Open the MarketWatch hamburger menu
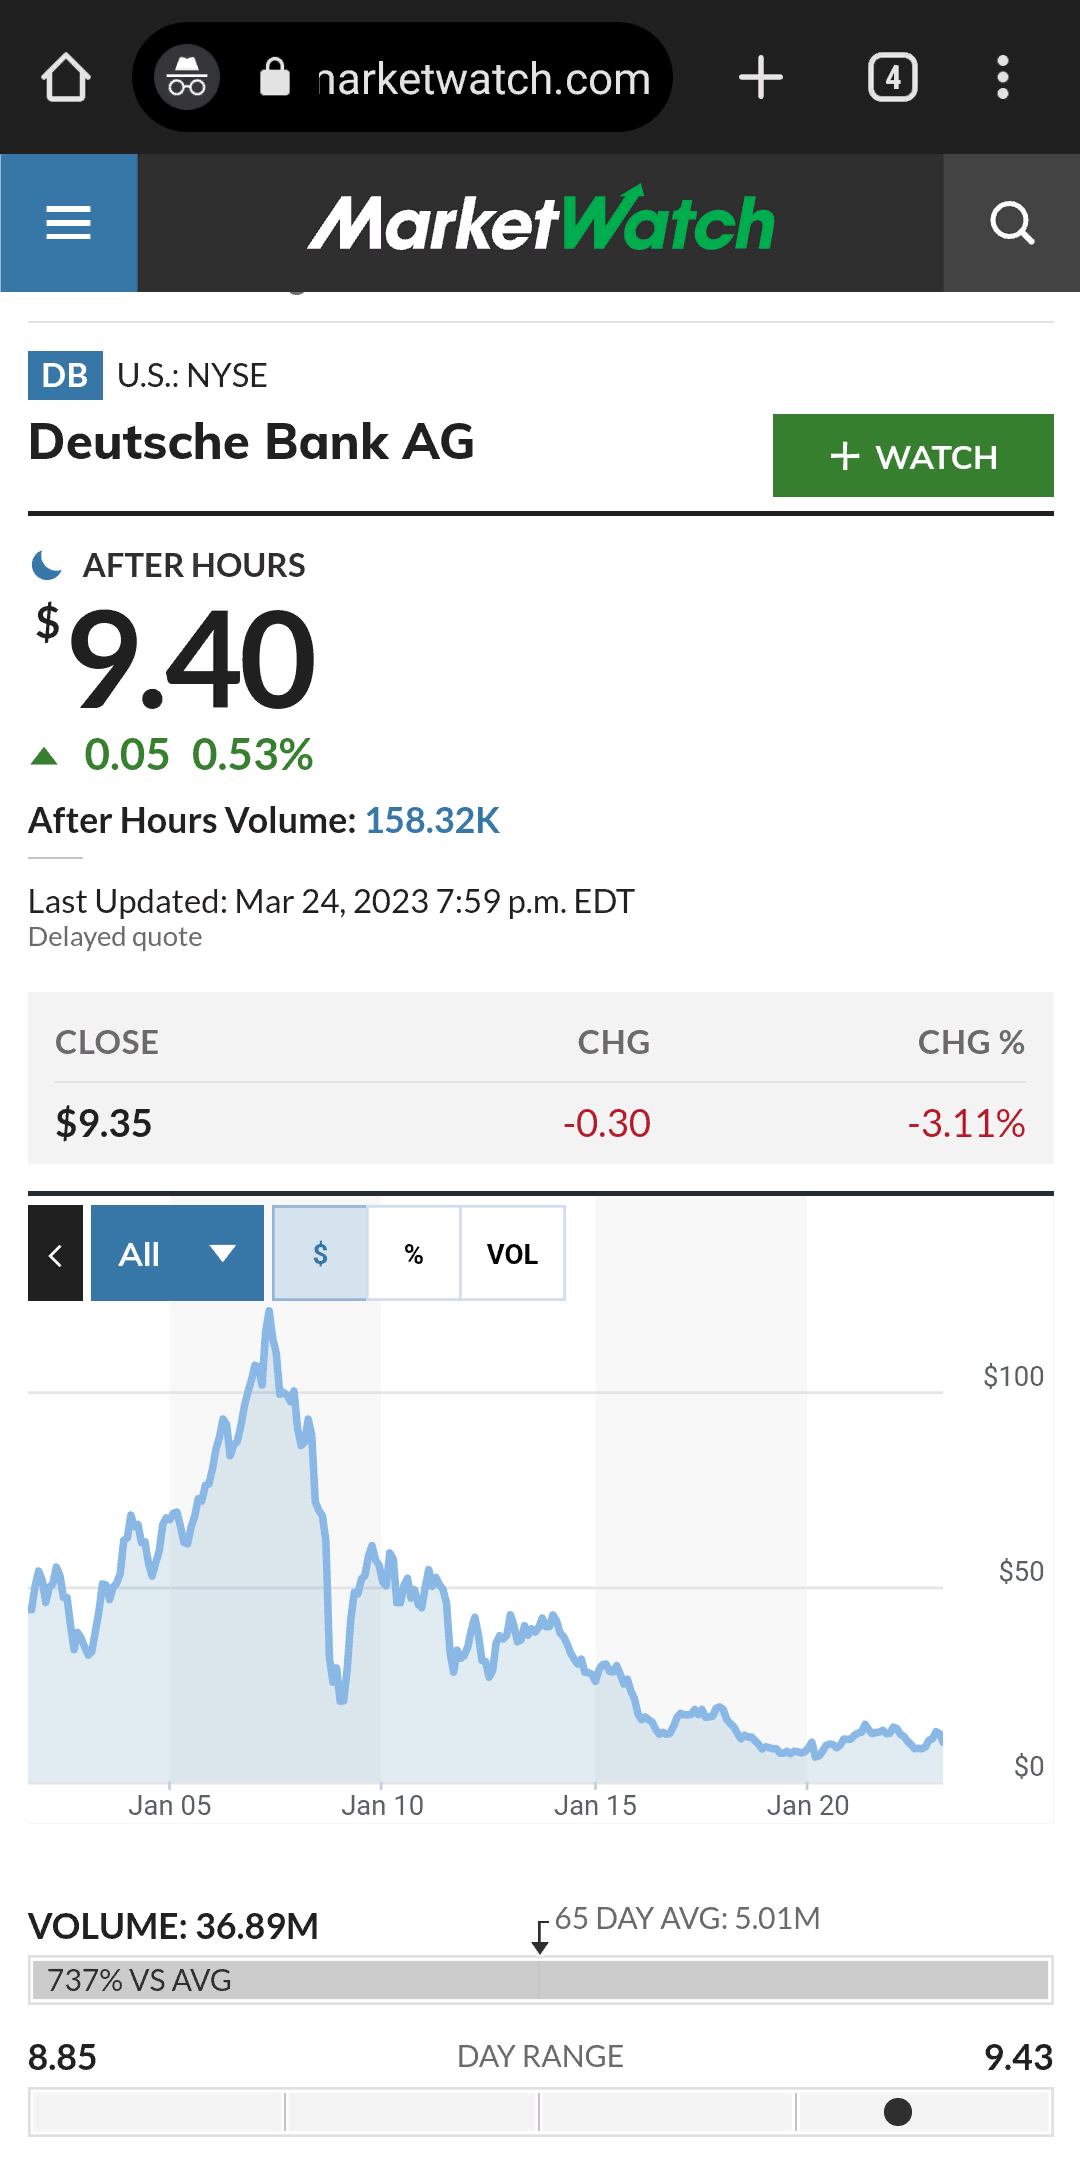 69,222
